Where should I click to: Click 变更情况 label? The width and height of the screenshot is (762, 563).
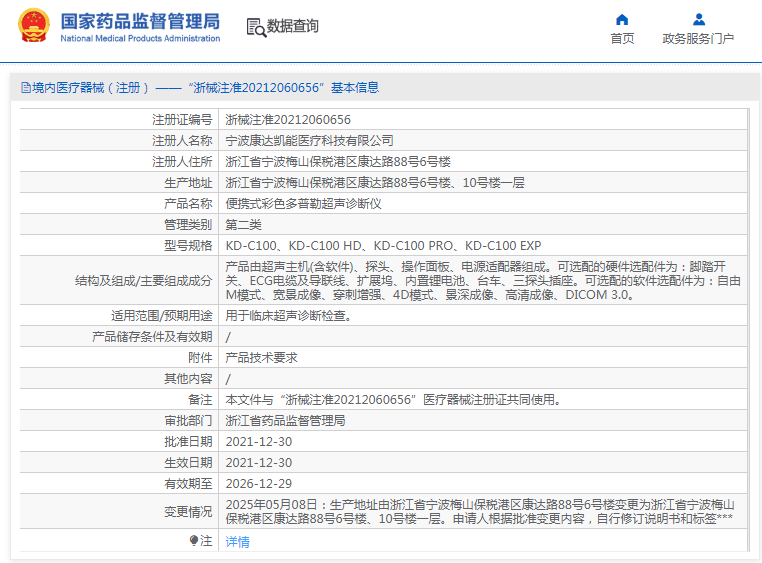click(x=188, y=512)
